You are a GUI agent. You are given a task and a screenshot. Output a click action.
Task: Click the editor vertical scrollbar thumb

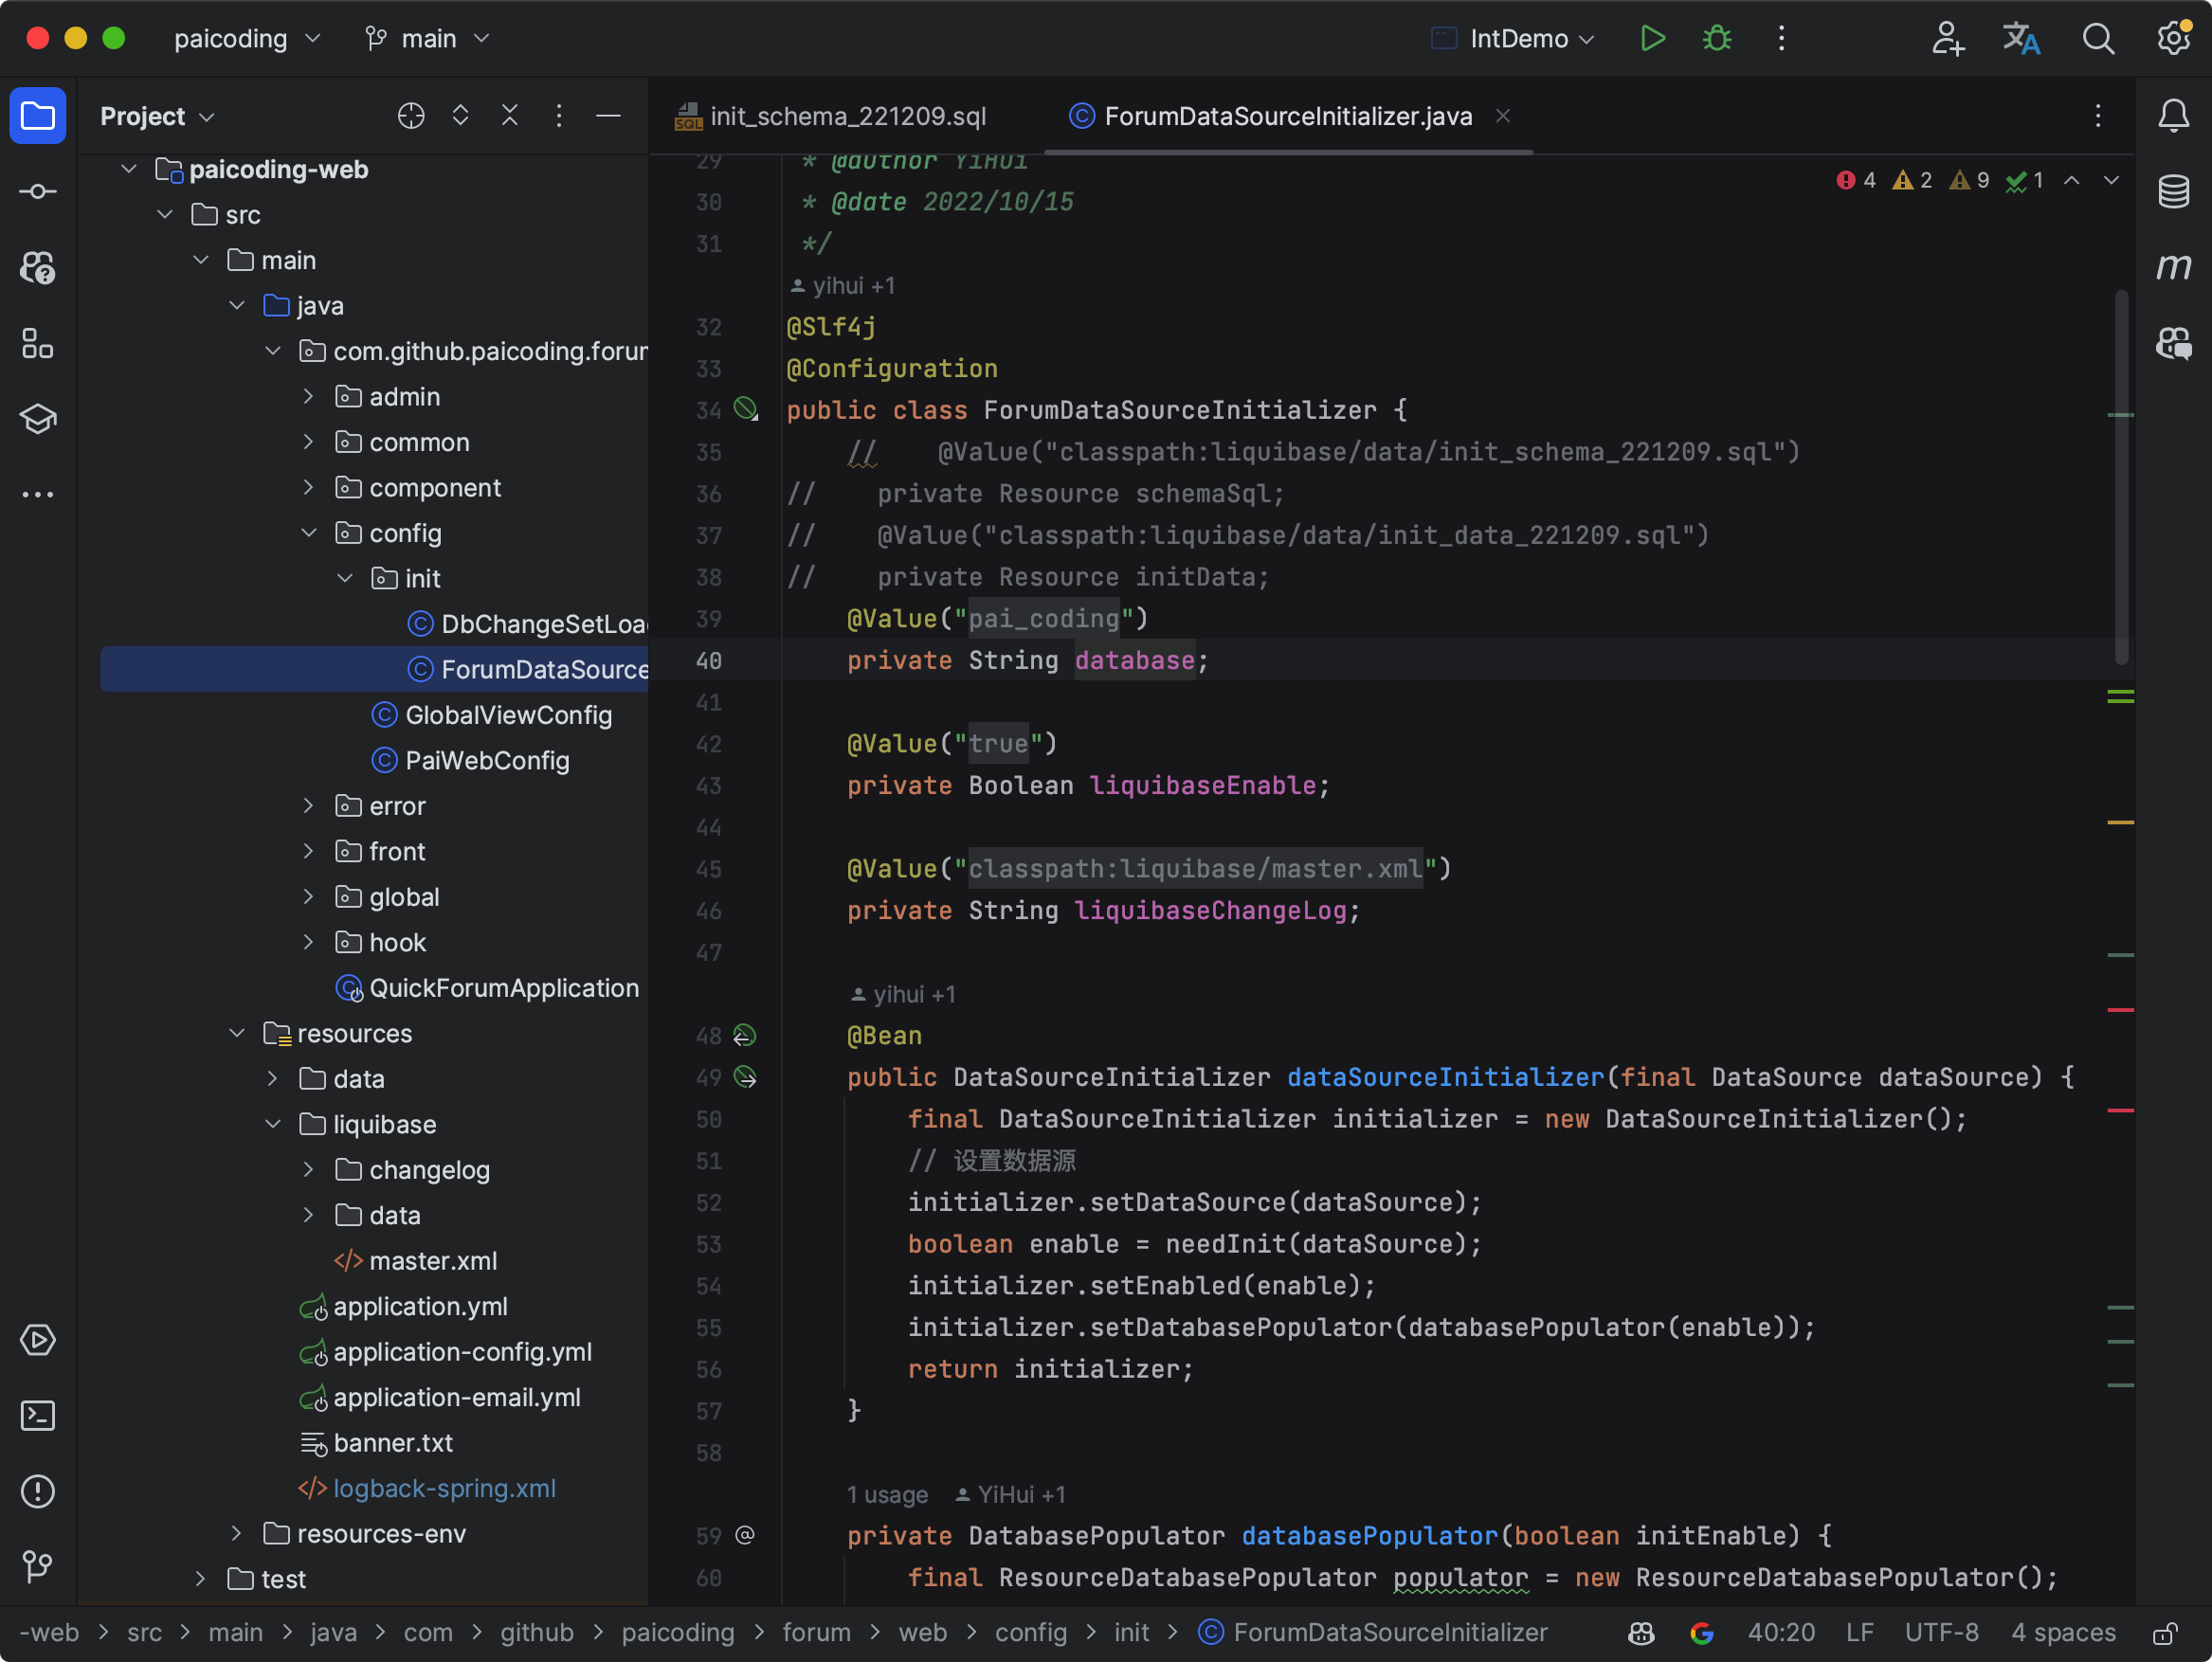click(2121, 477)
